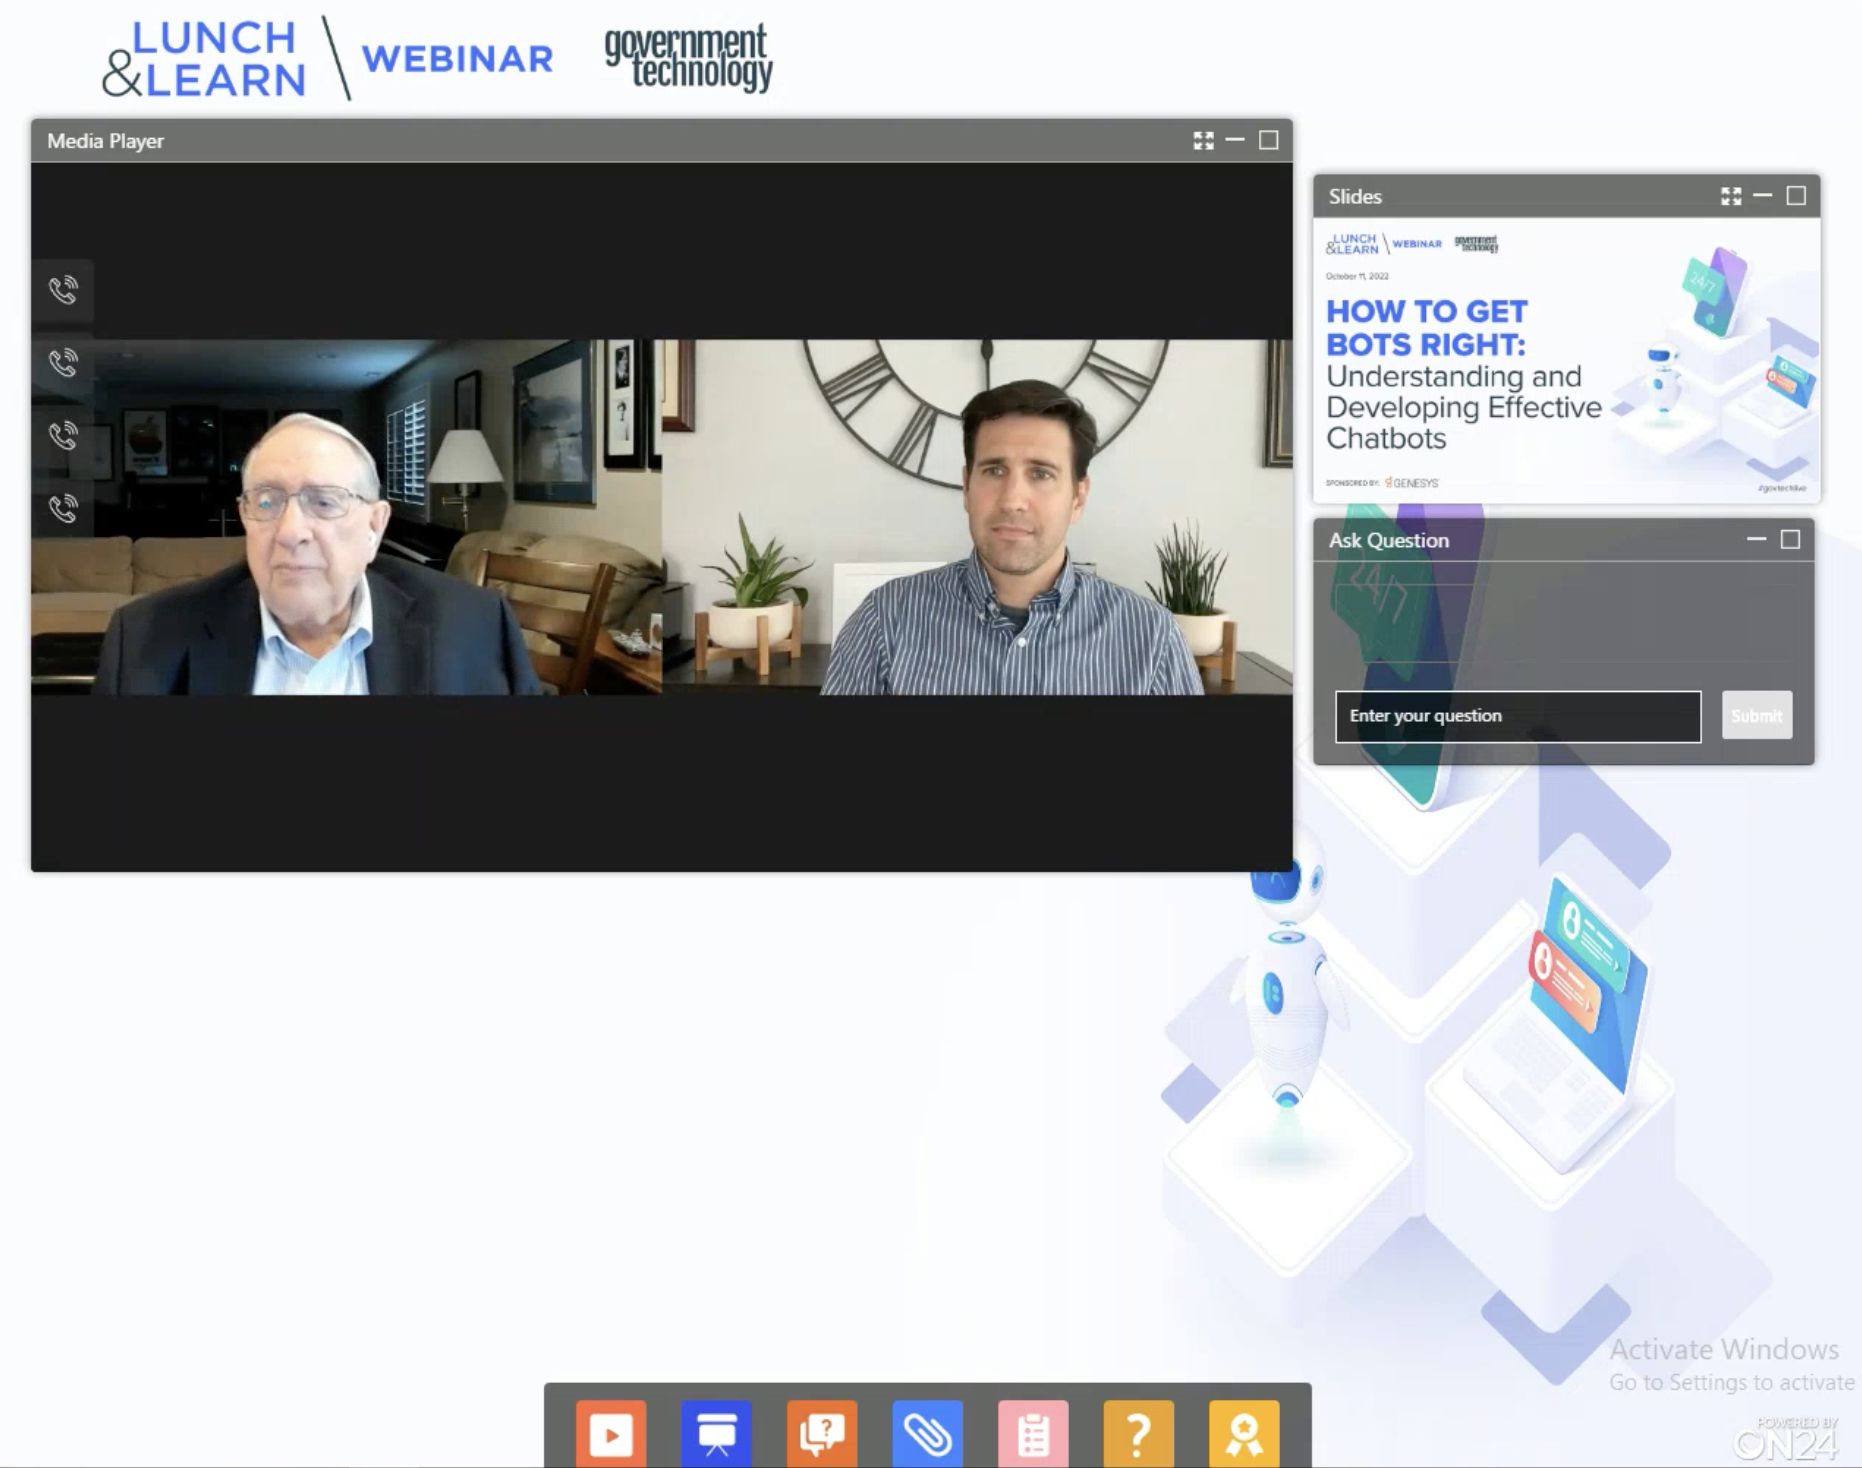Click the Enter your question field

pos(1517,716)
